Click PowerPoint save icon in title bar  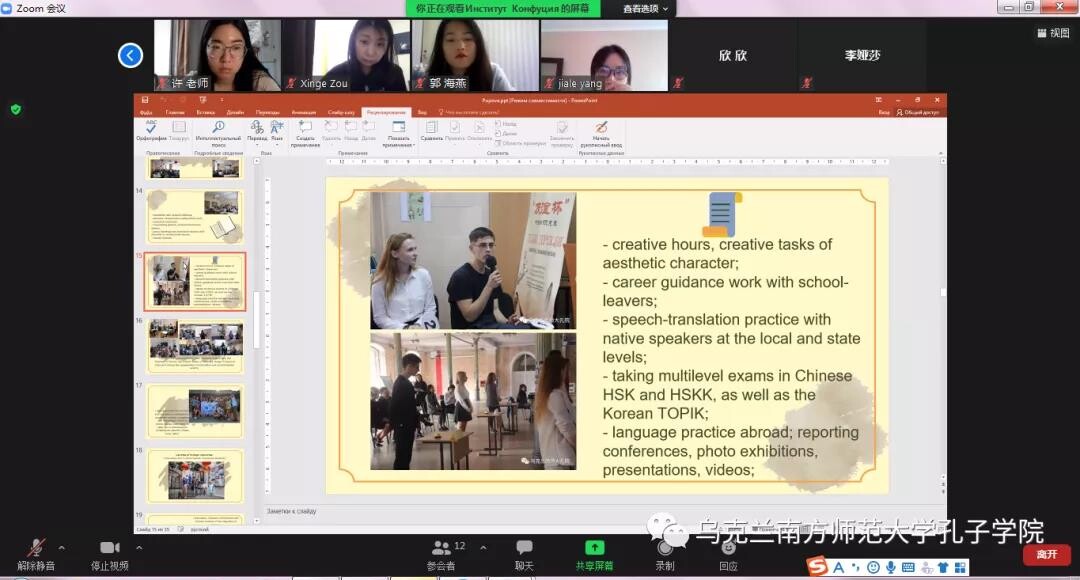[145, 100]
